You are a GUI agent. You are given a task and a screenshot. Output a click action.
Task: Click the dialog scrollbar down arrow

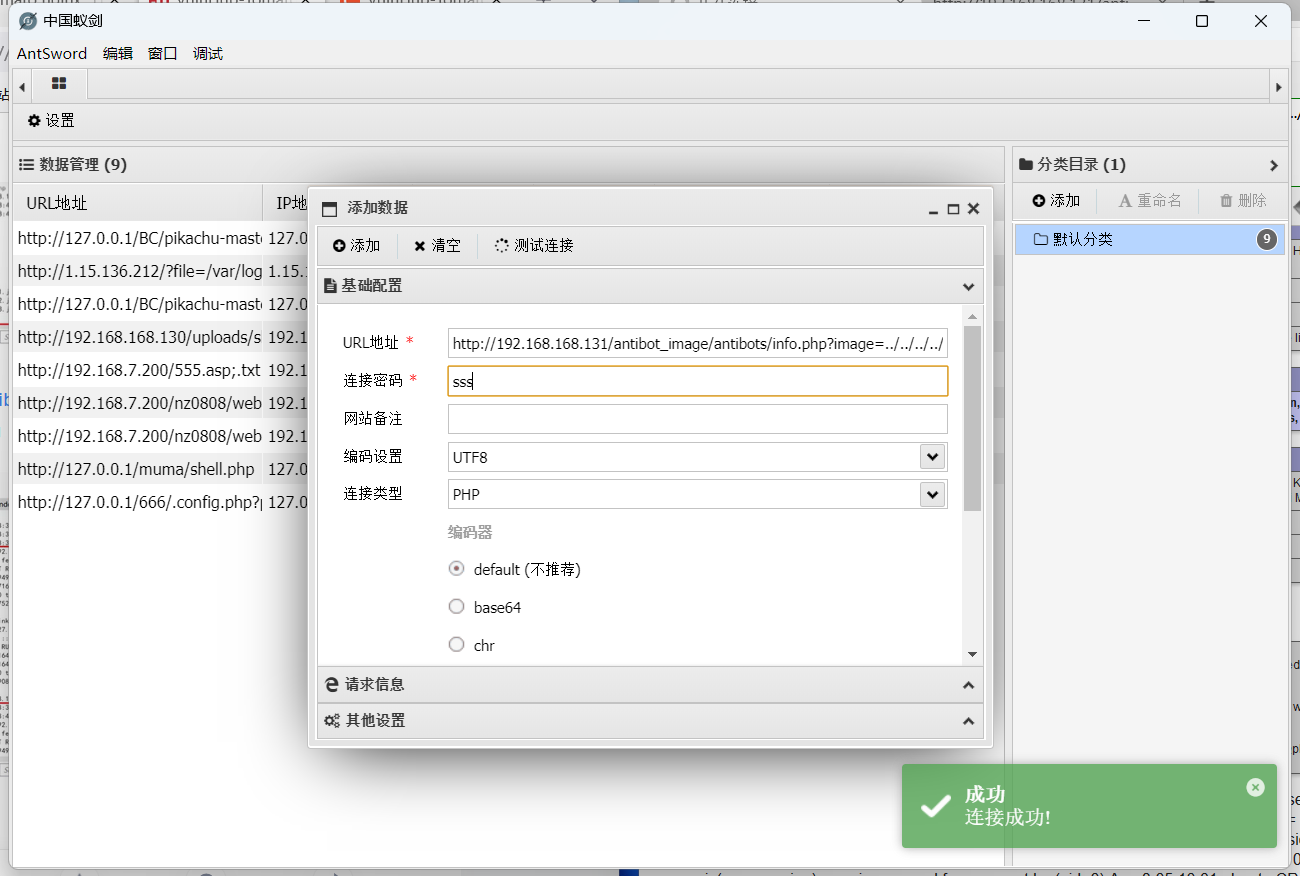tap(973, 654)
